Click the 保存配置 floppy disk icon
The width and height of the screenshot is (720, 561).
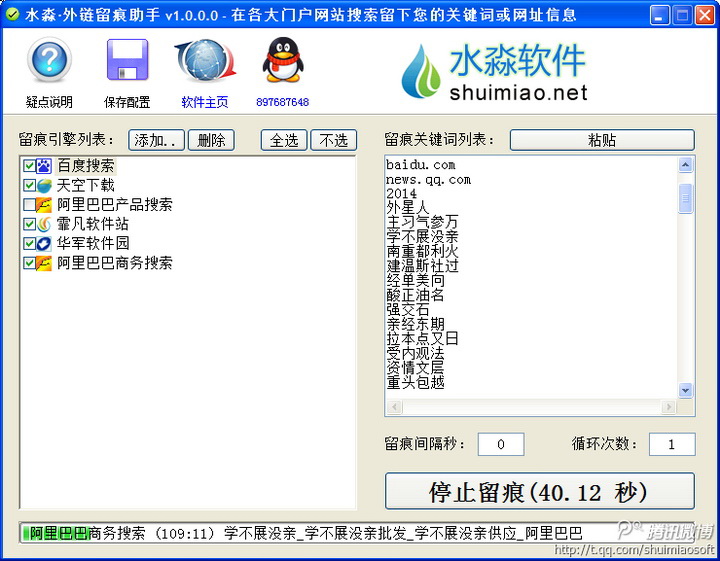[x=127, y=60]
